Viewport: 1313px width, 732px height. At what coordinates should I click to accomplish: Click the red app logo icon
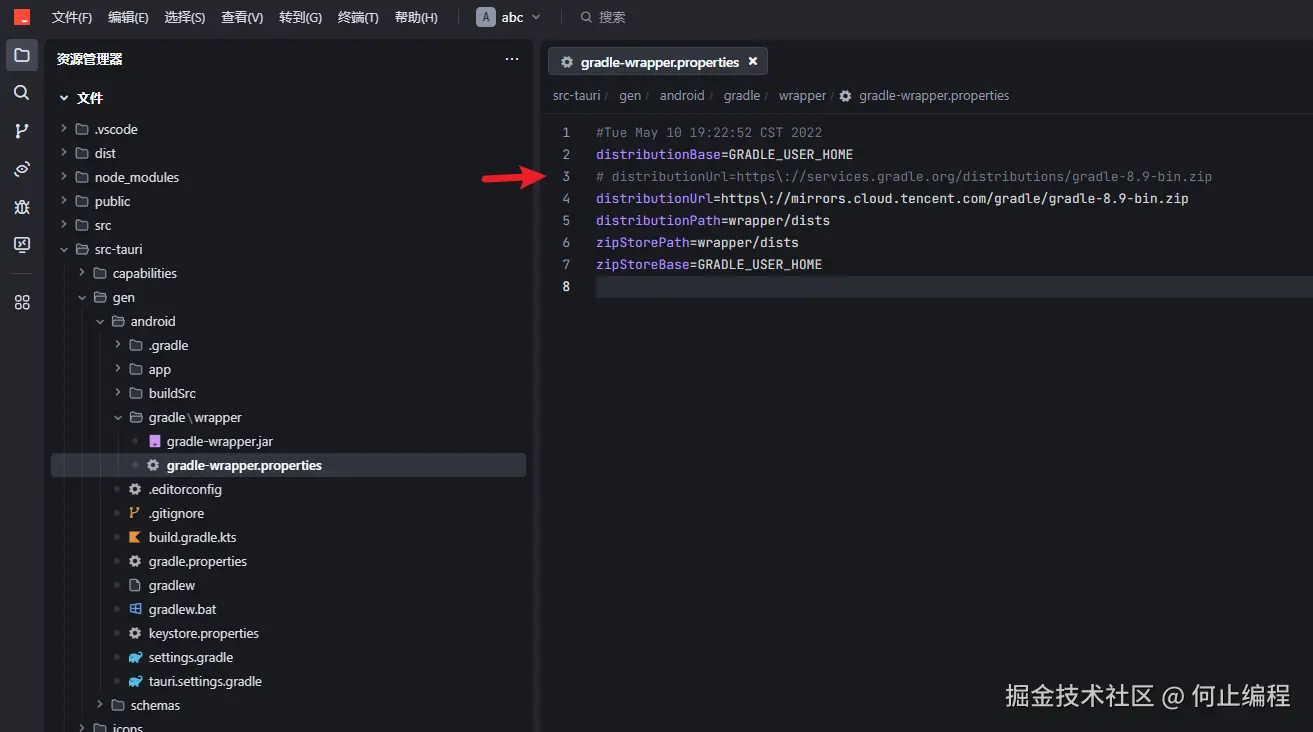coord(22,17)
